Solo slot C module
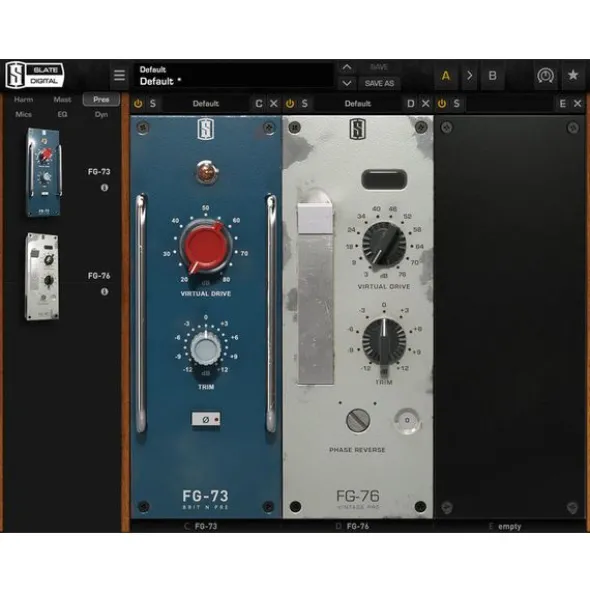This screenshot has height=591, width=590. coord(153,104)
